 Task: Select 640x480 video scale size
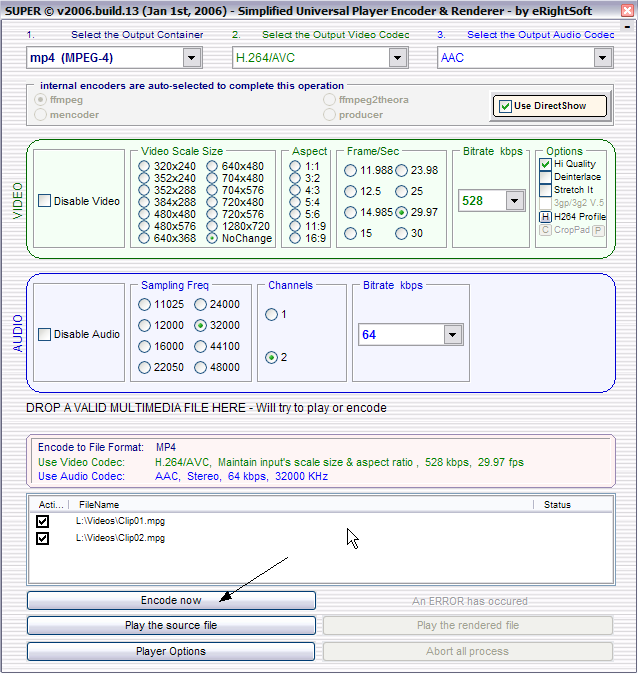(x=212, y=166)
